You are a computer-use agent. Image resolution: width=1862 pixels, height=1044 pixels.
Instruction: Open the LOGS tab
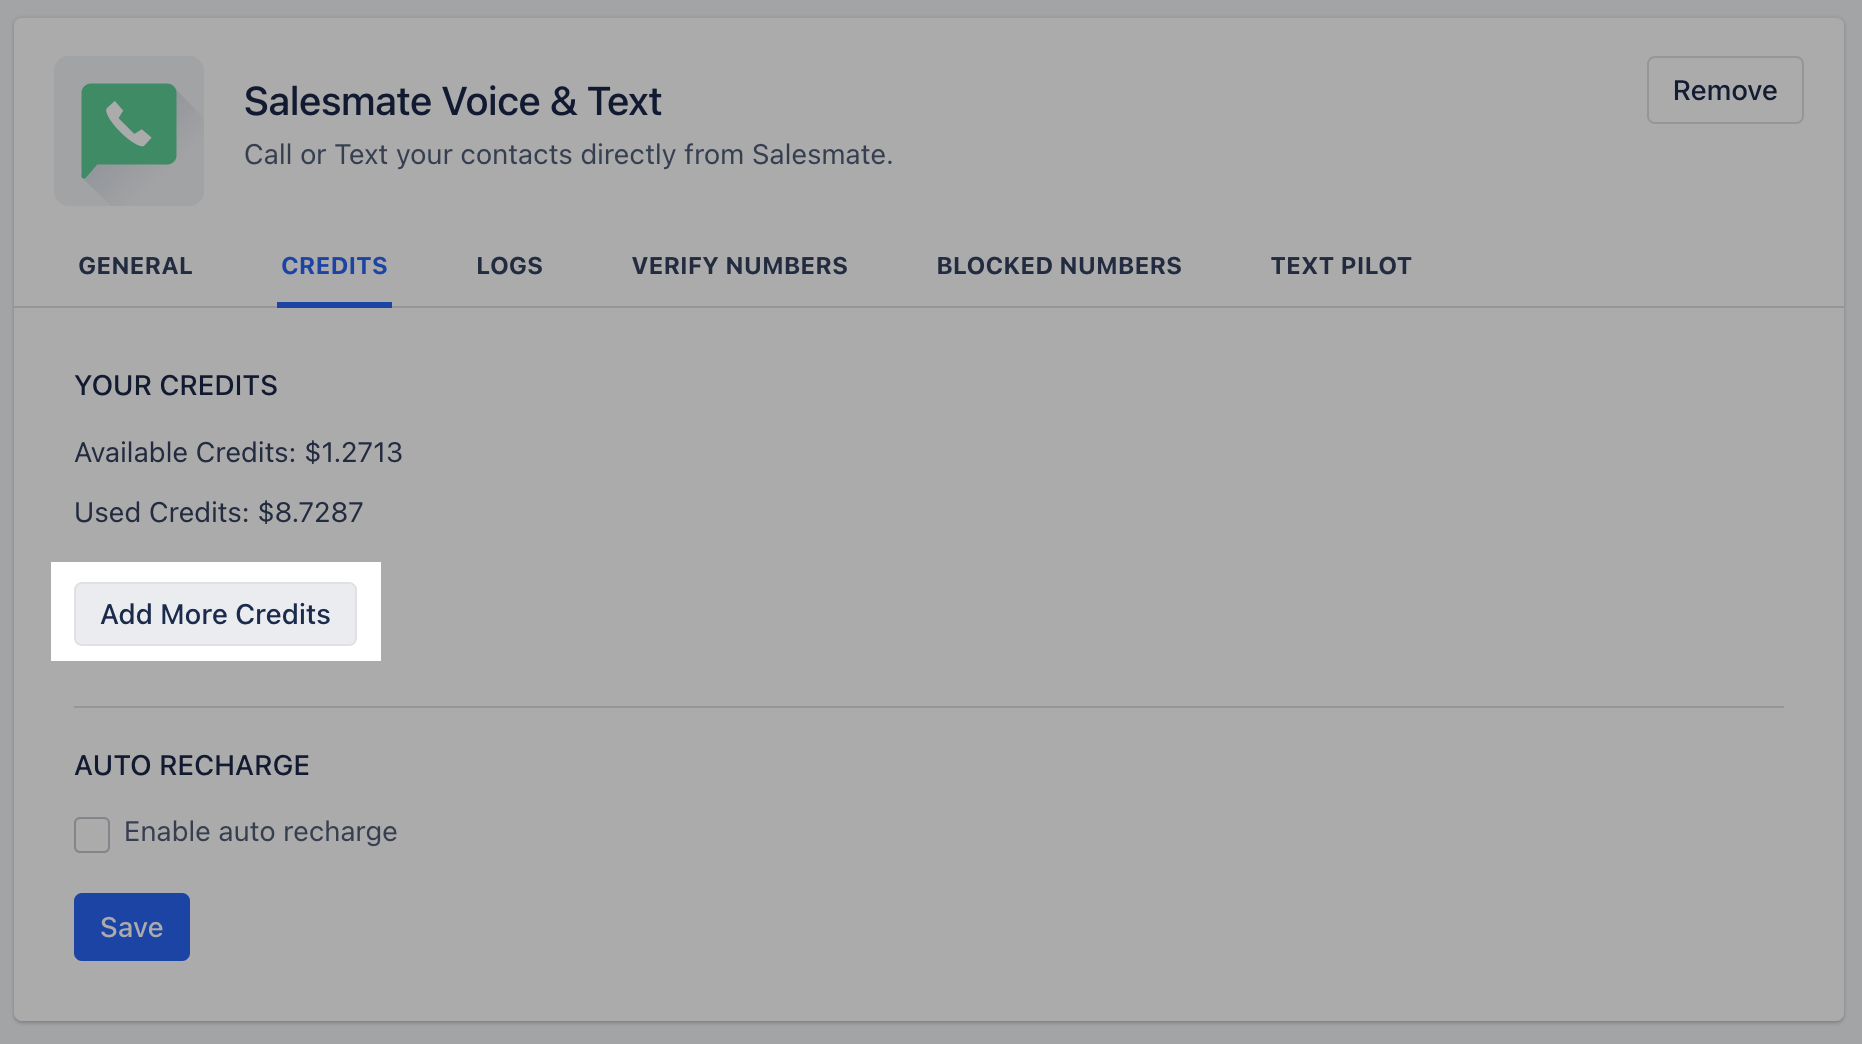509,265
